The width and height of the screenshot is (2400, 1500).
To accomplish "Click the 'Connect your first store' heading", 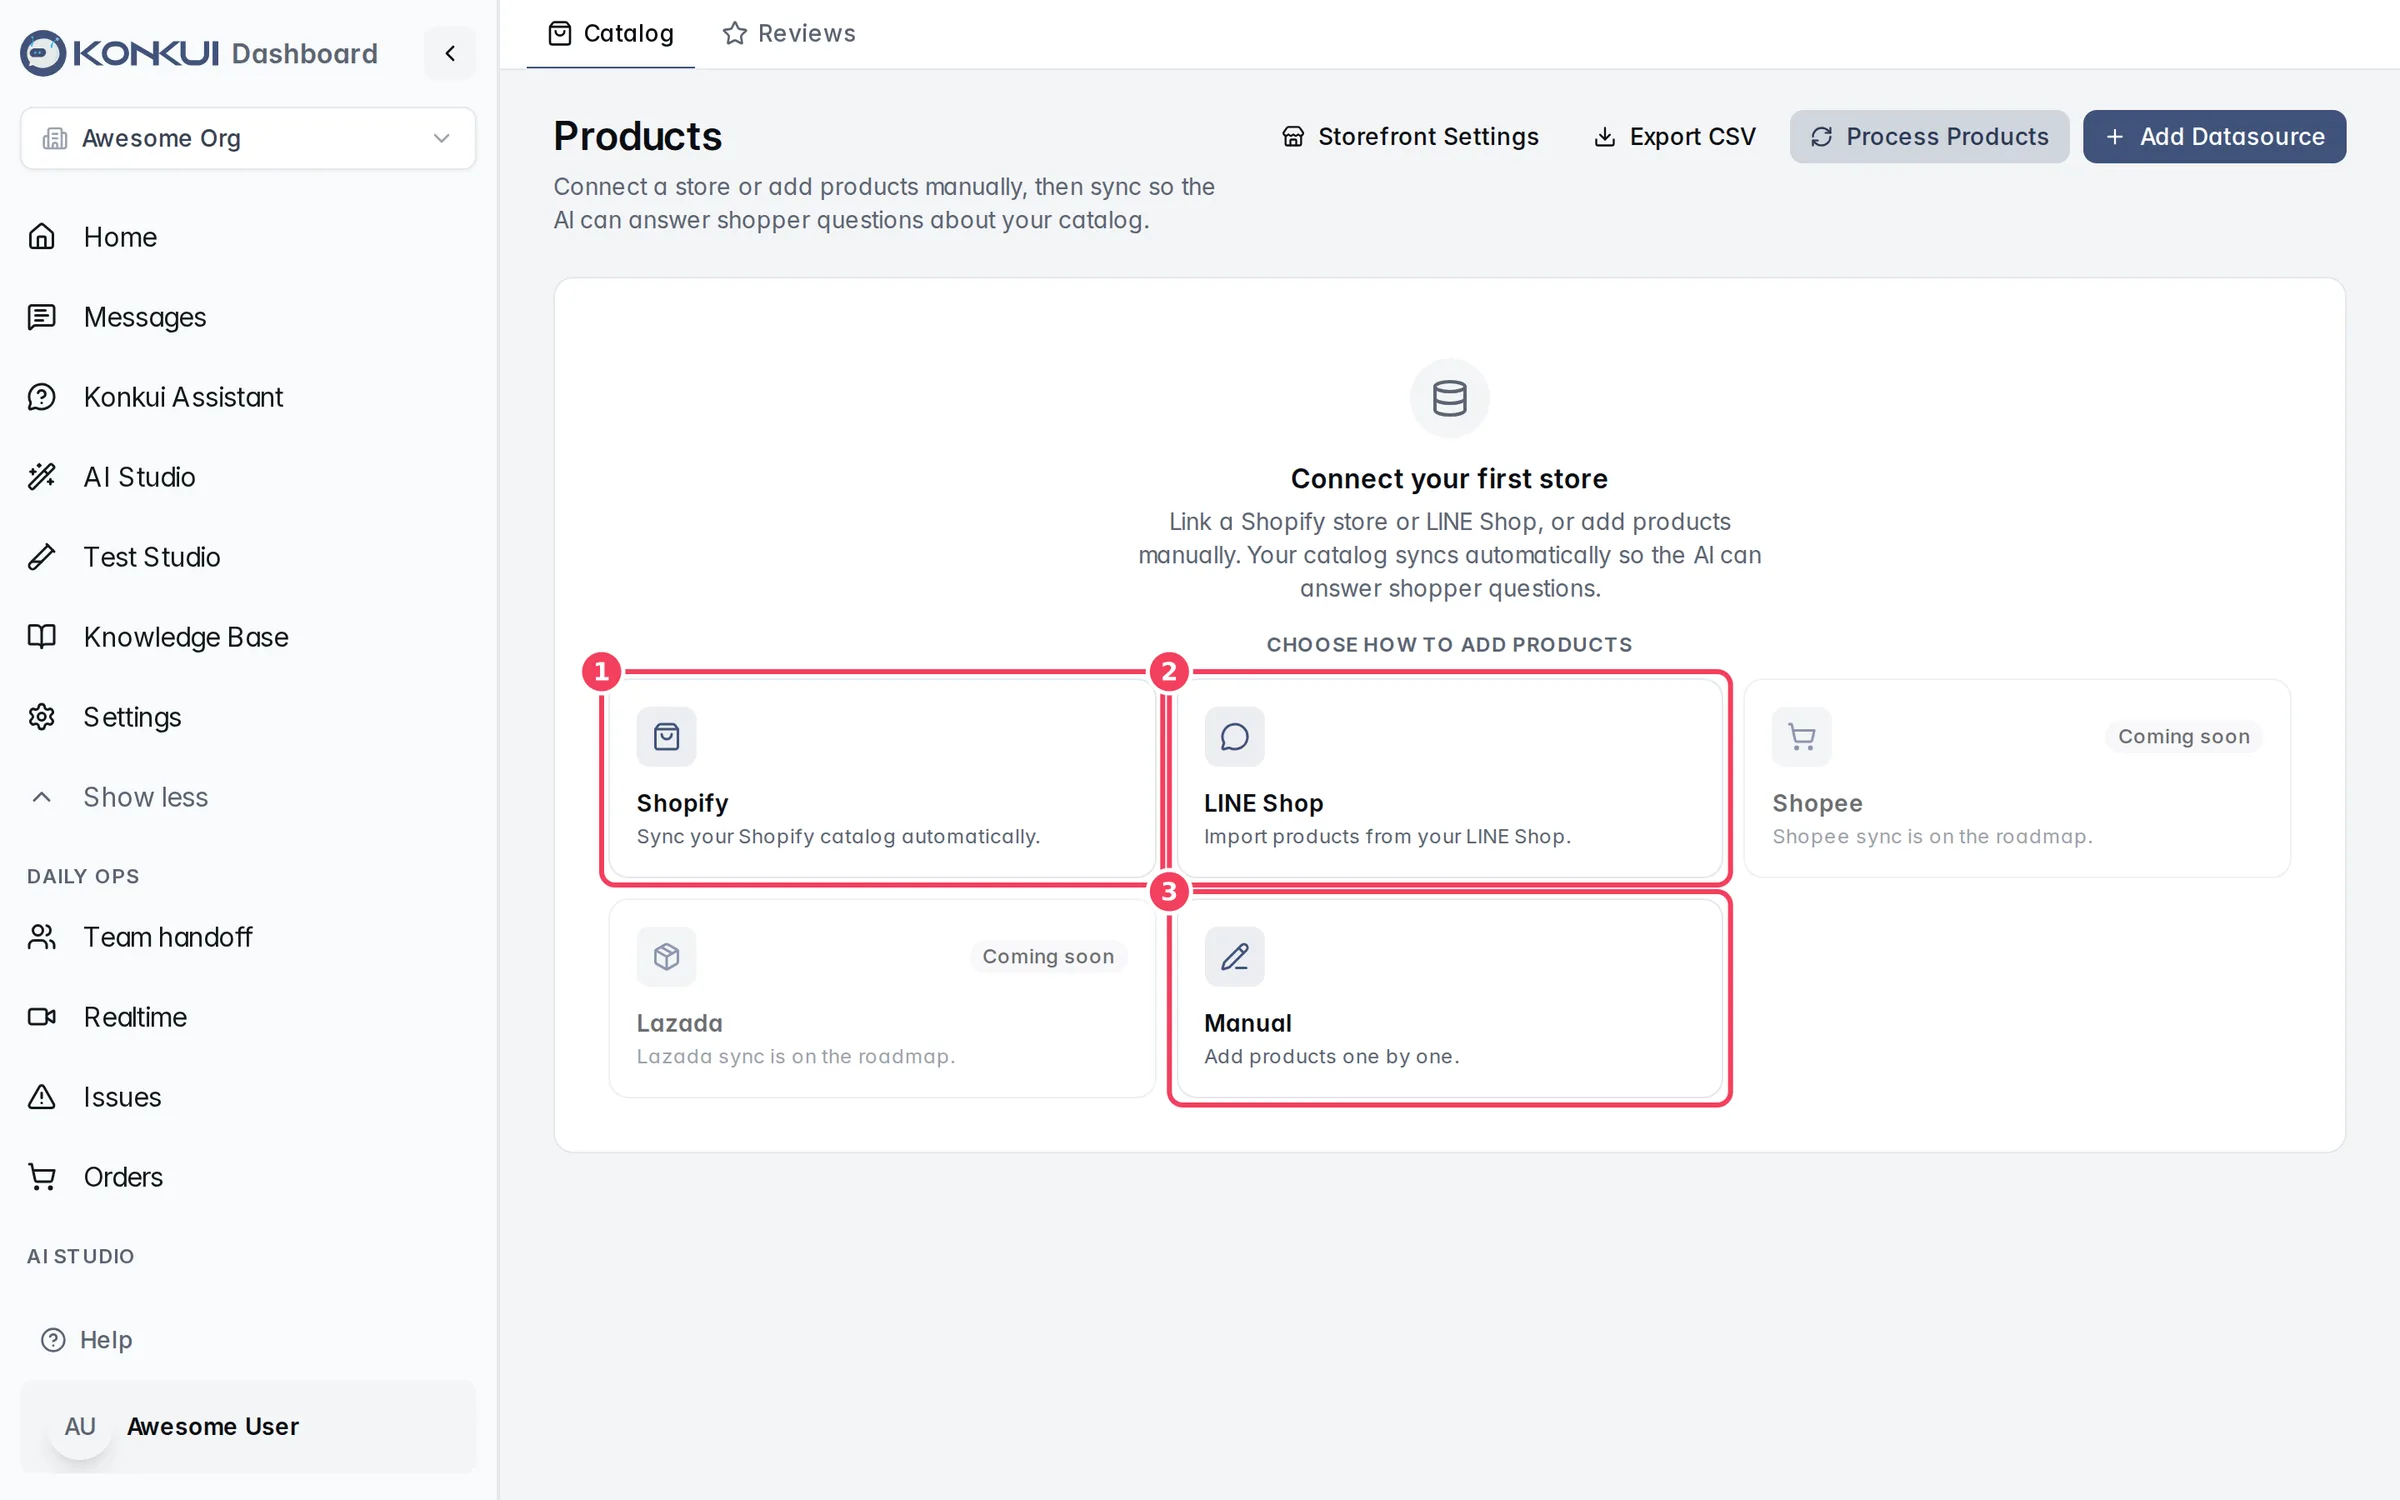I will (x=1450, y=479).
